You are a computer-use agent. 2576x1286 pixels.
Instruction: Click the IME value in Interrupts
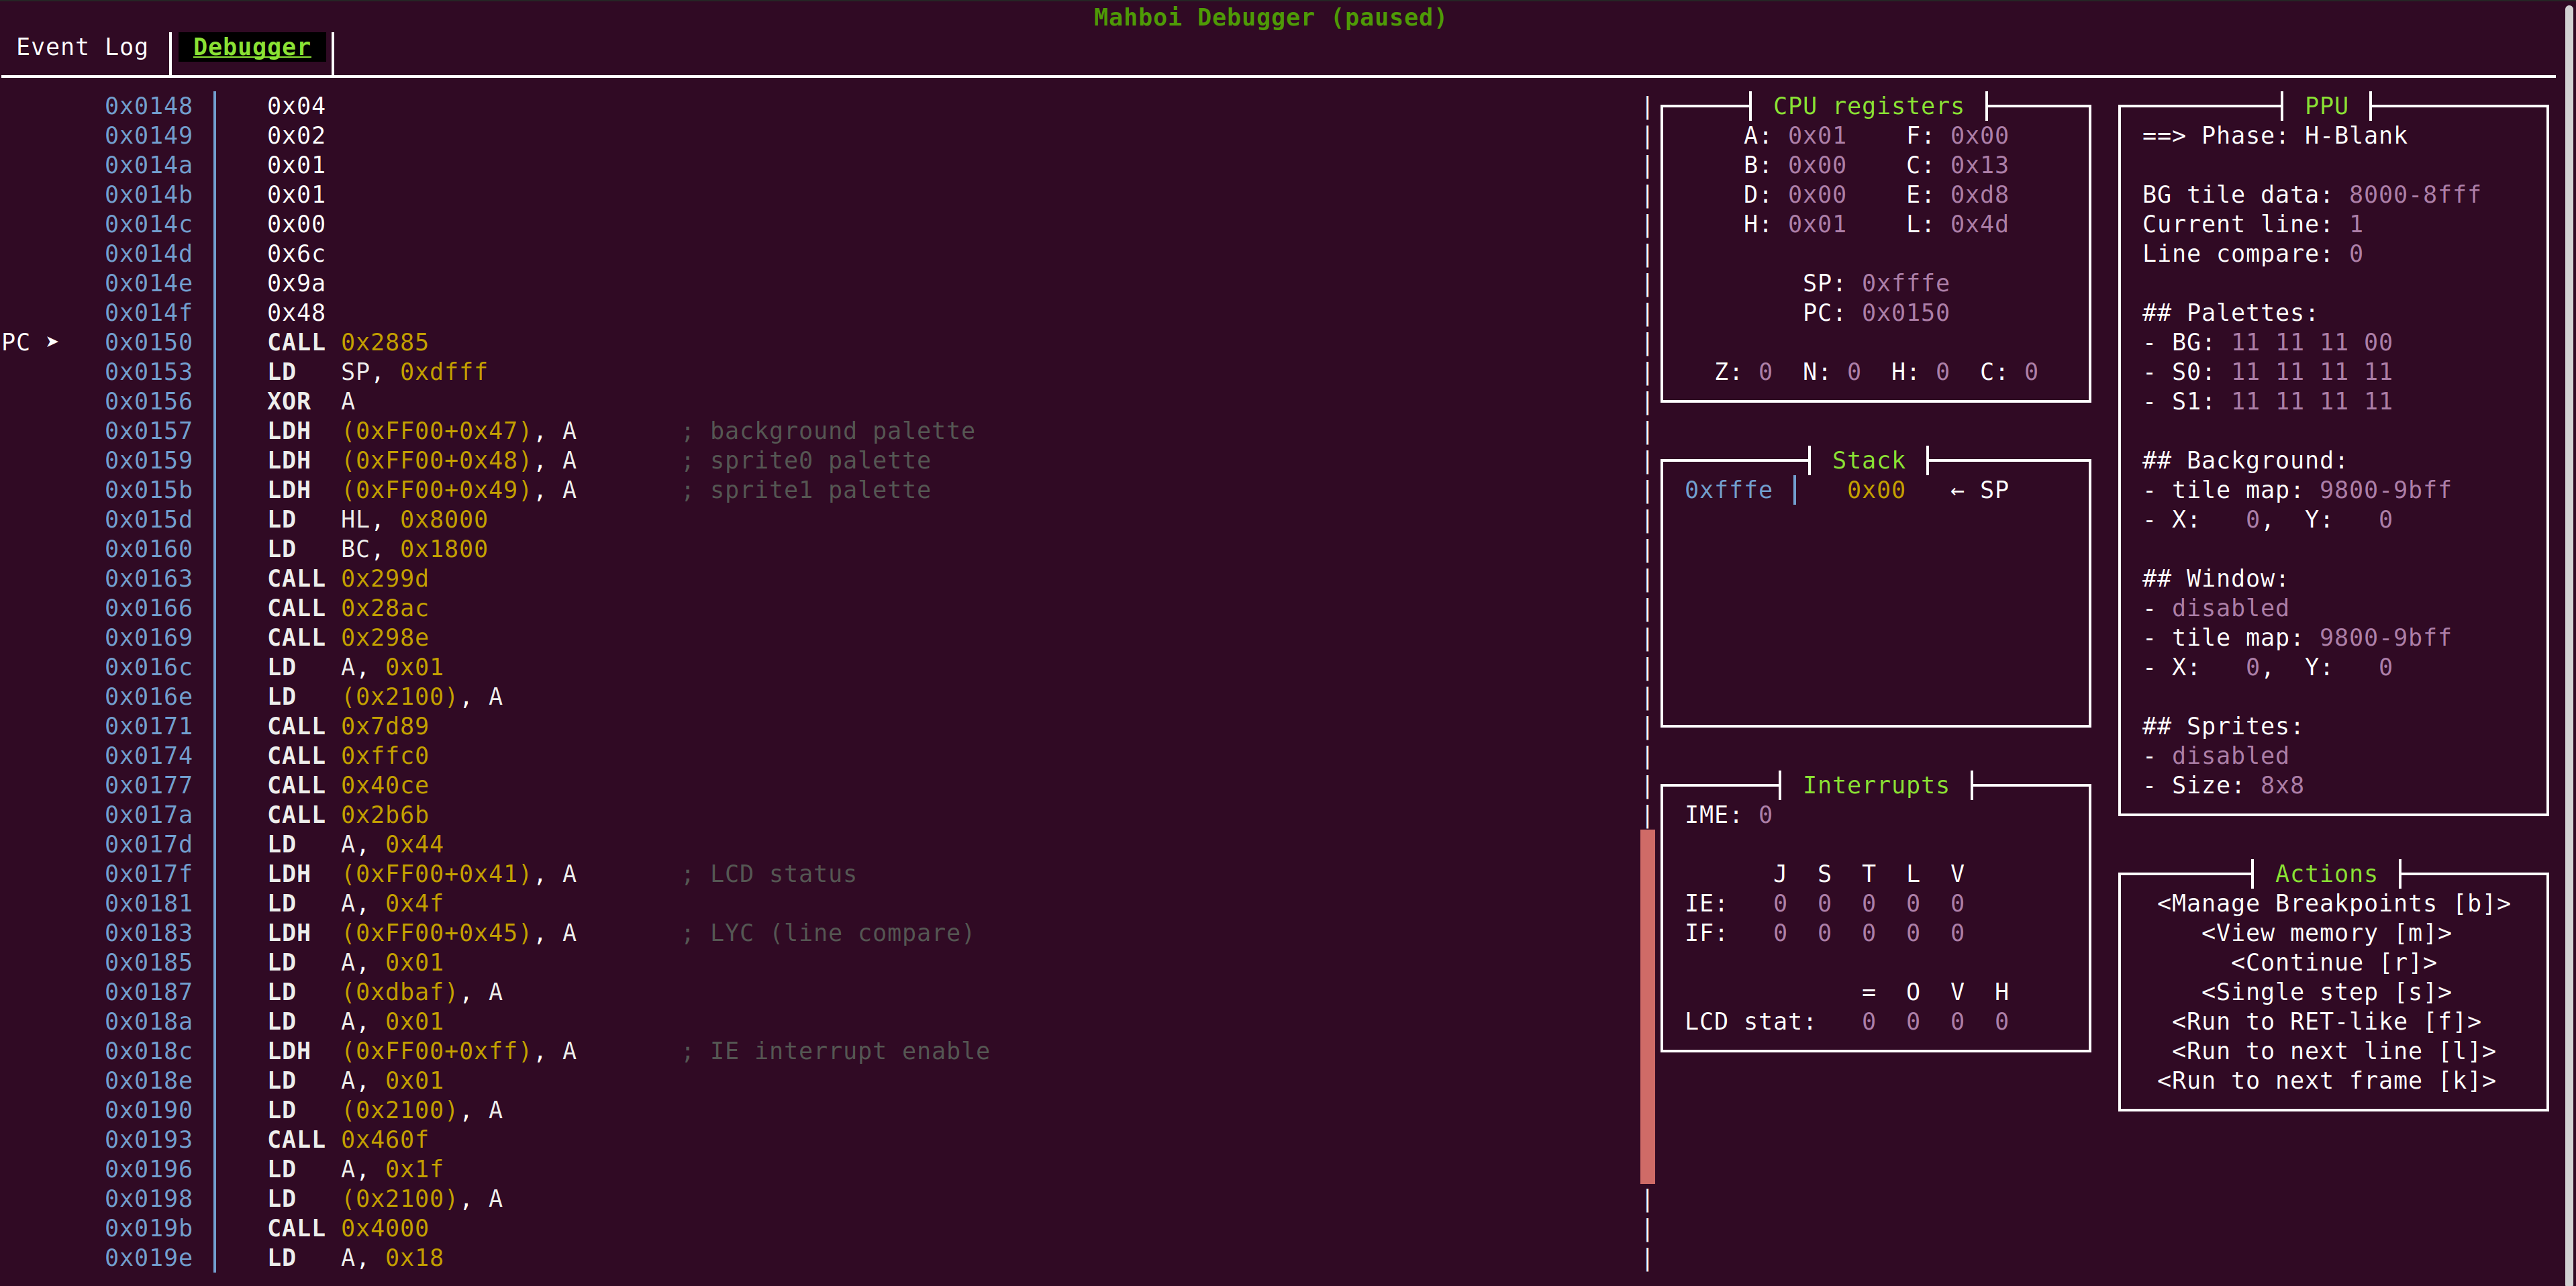[1765, 815]
